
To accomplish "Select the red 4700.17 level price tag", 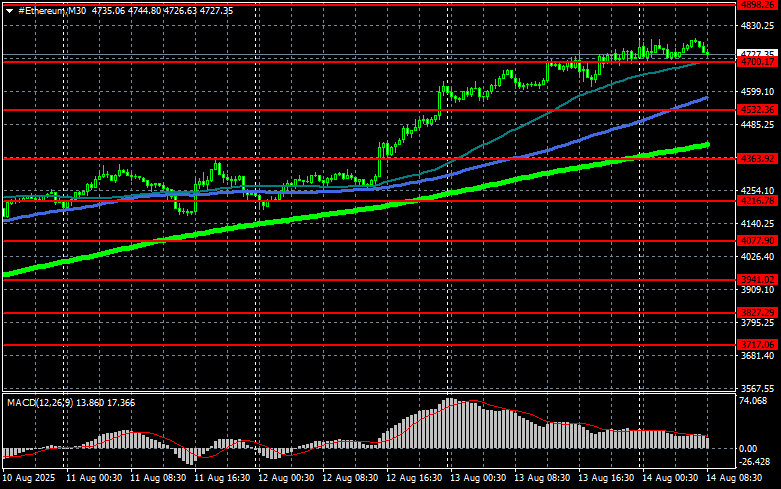I will tap(757, 62).
